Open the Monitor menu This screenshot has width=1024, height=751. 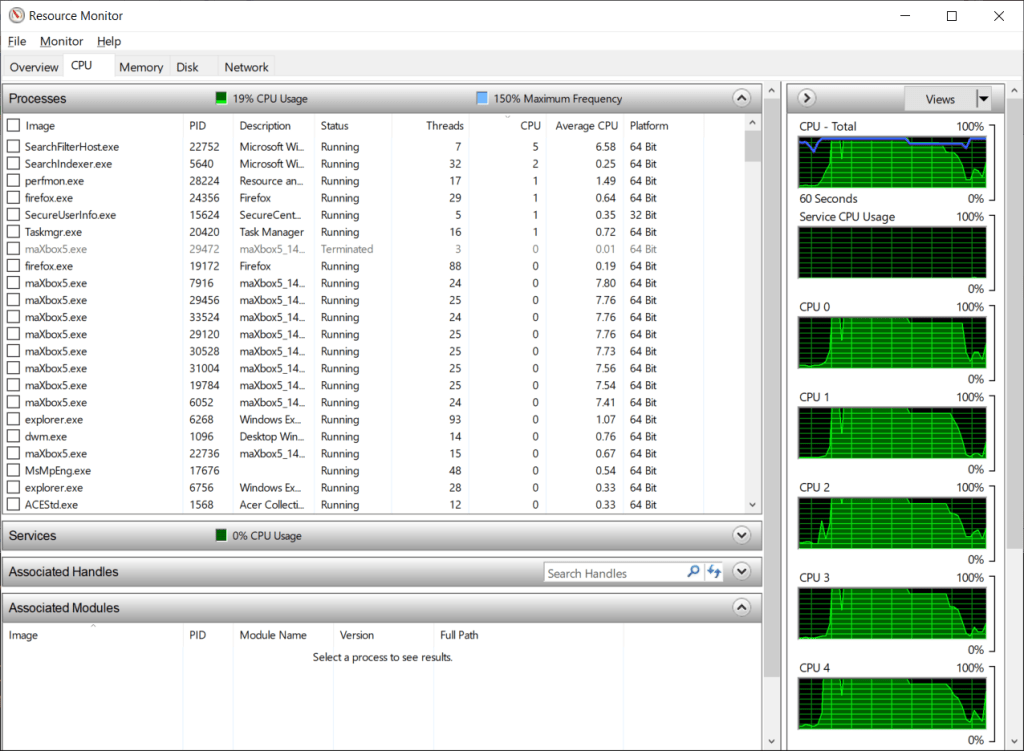tap(61, 41)
